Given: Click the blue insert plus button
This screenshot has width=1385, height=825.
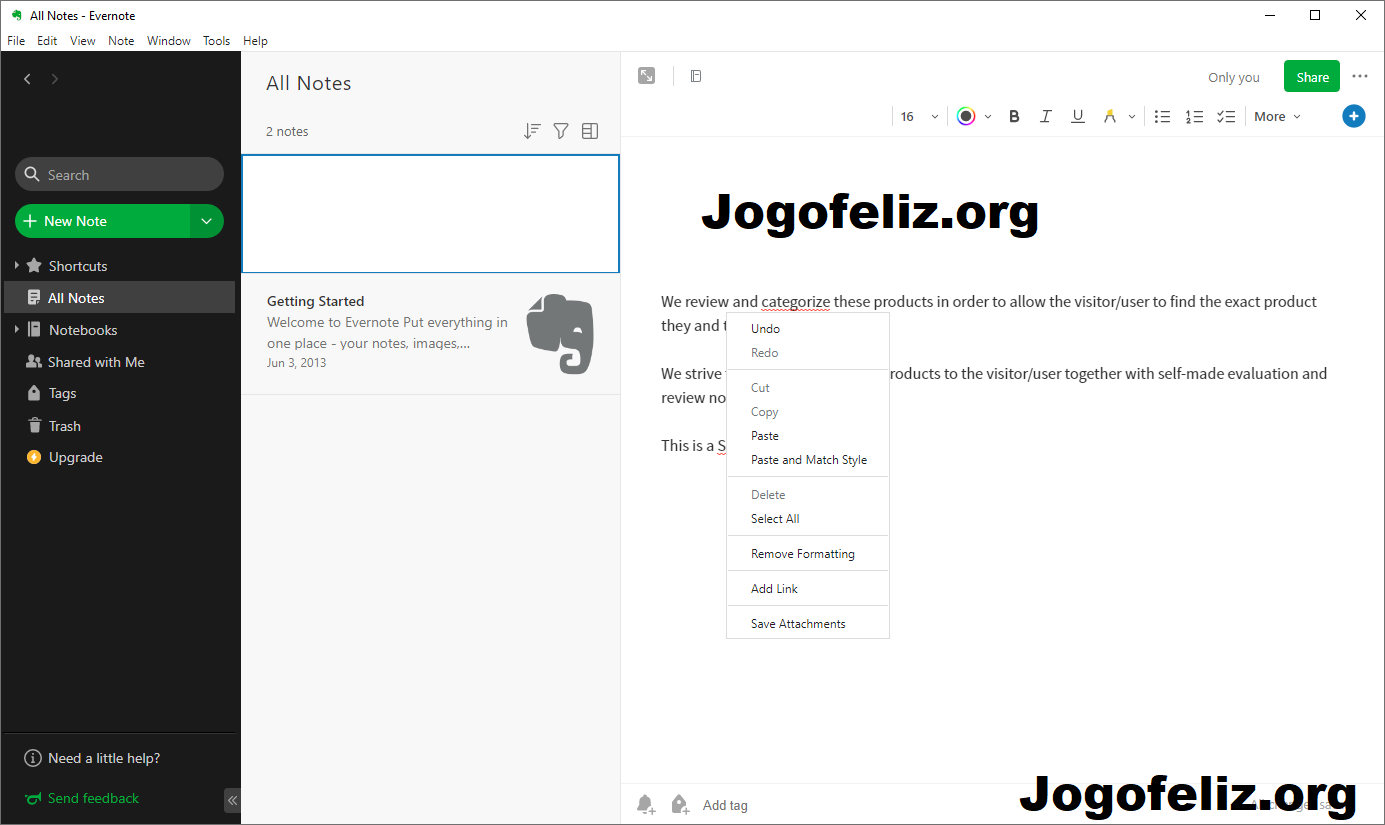Looking at the screenshot, I should pyautogui.click(x=1353, y=116).
